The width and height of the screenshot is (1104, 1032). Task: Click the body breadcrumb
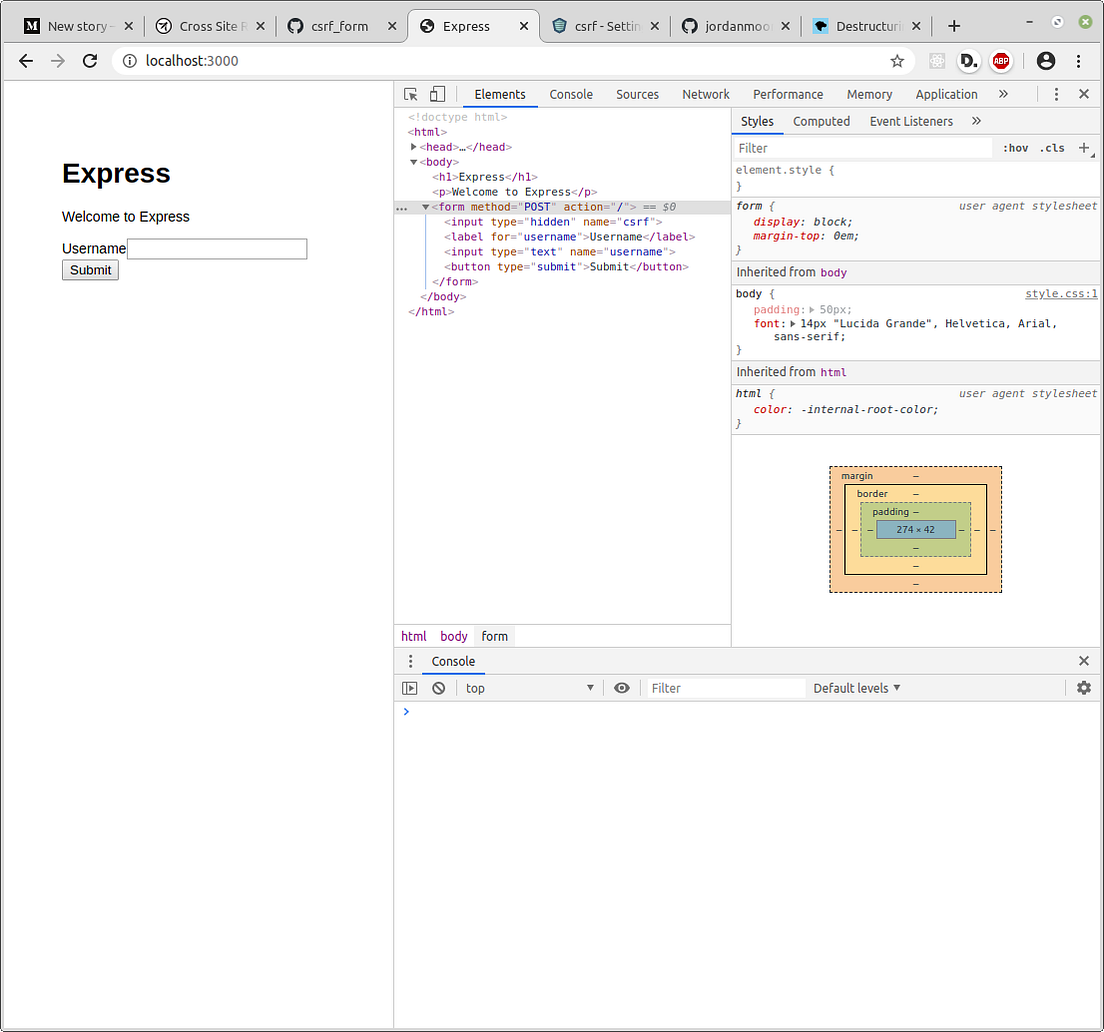click(x=453, y=636)
